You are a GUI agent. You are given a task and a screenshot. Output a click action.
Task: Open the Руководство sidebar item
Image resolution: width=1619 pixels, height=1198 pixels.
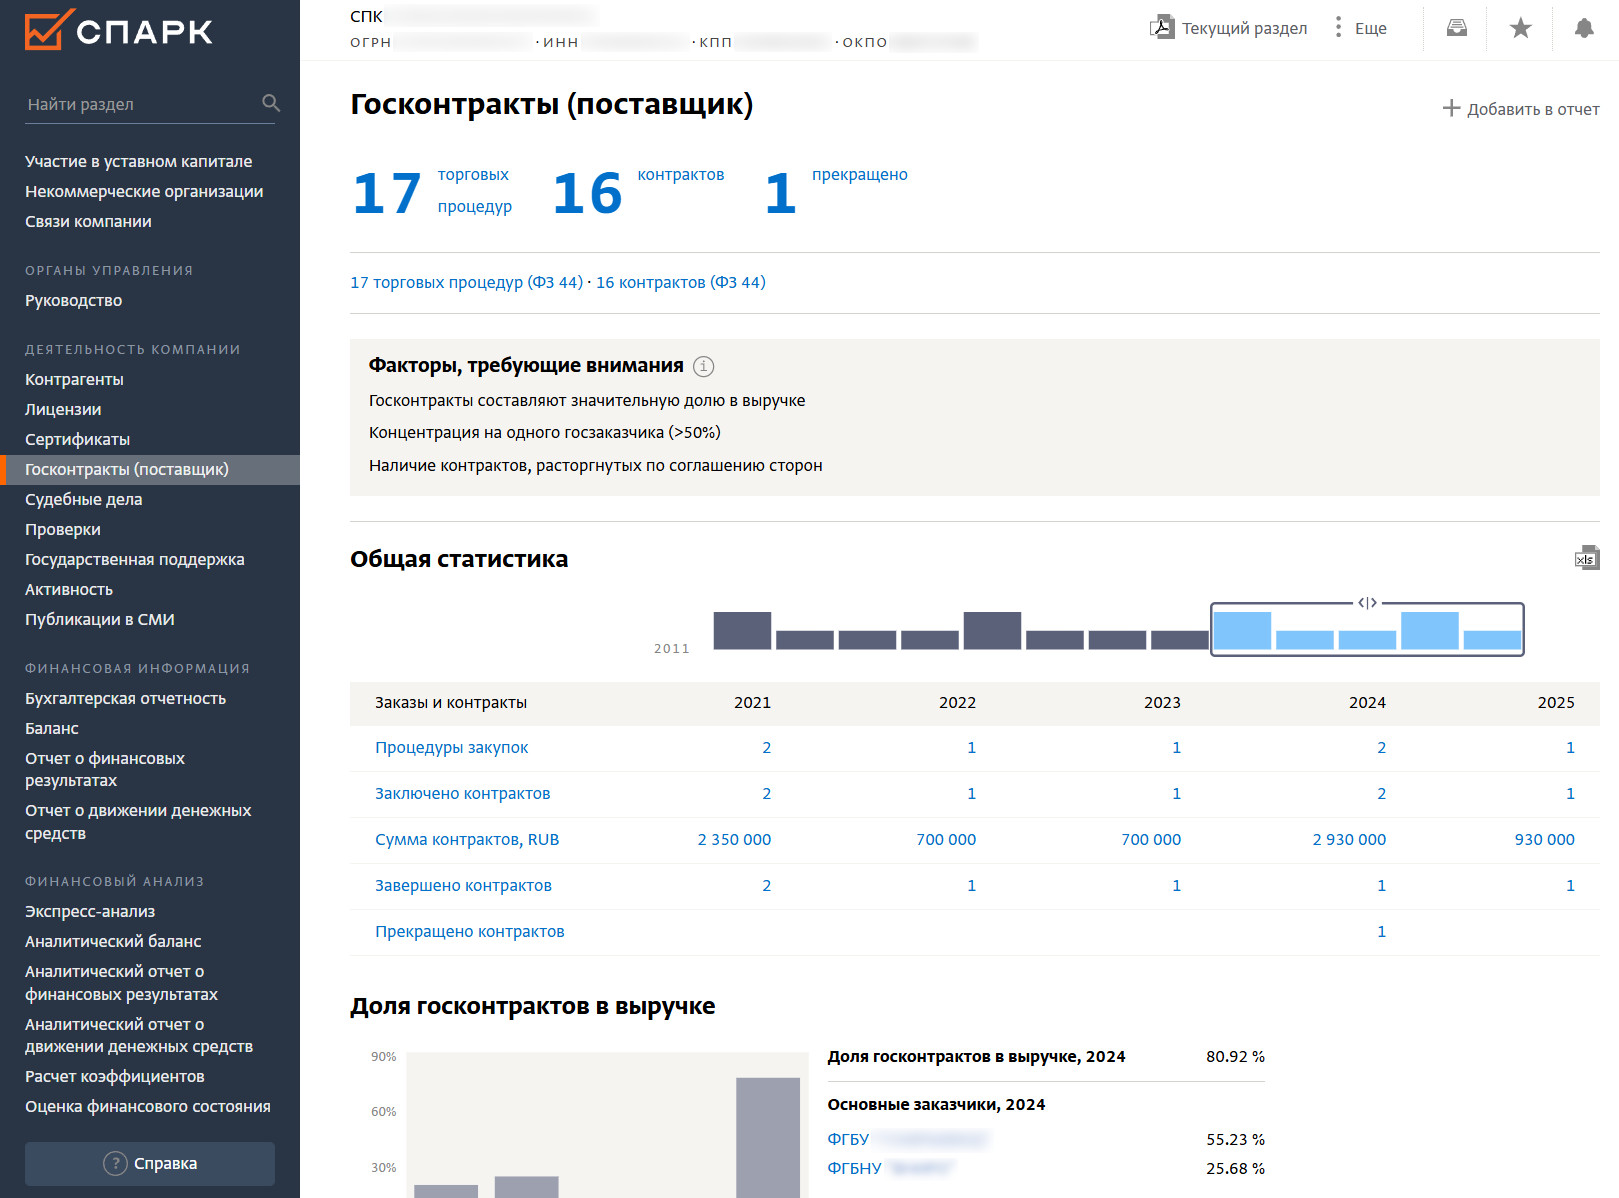tap(74, 300)
